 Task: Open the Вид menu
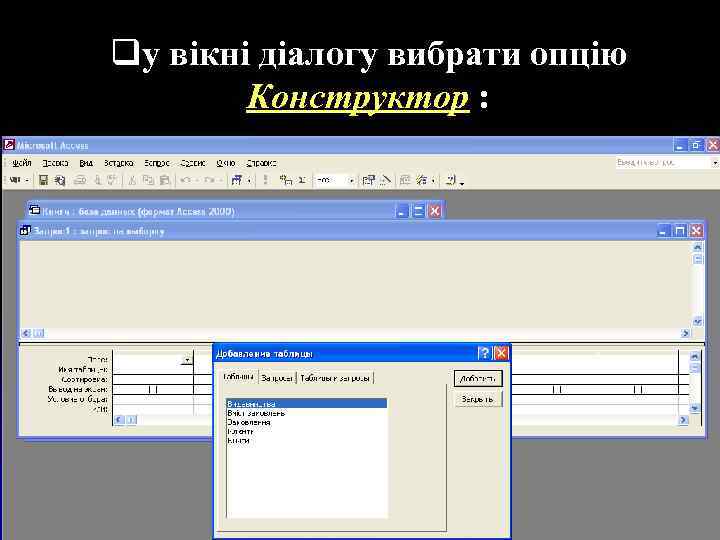click(86, 163)
